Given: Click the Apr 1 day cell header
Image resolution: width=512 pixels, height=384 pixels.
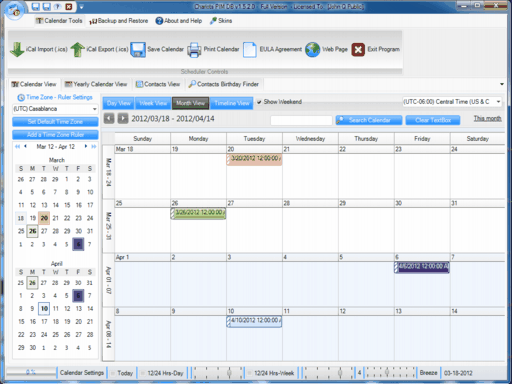Looking at the screenshot, I should 142,257.
